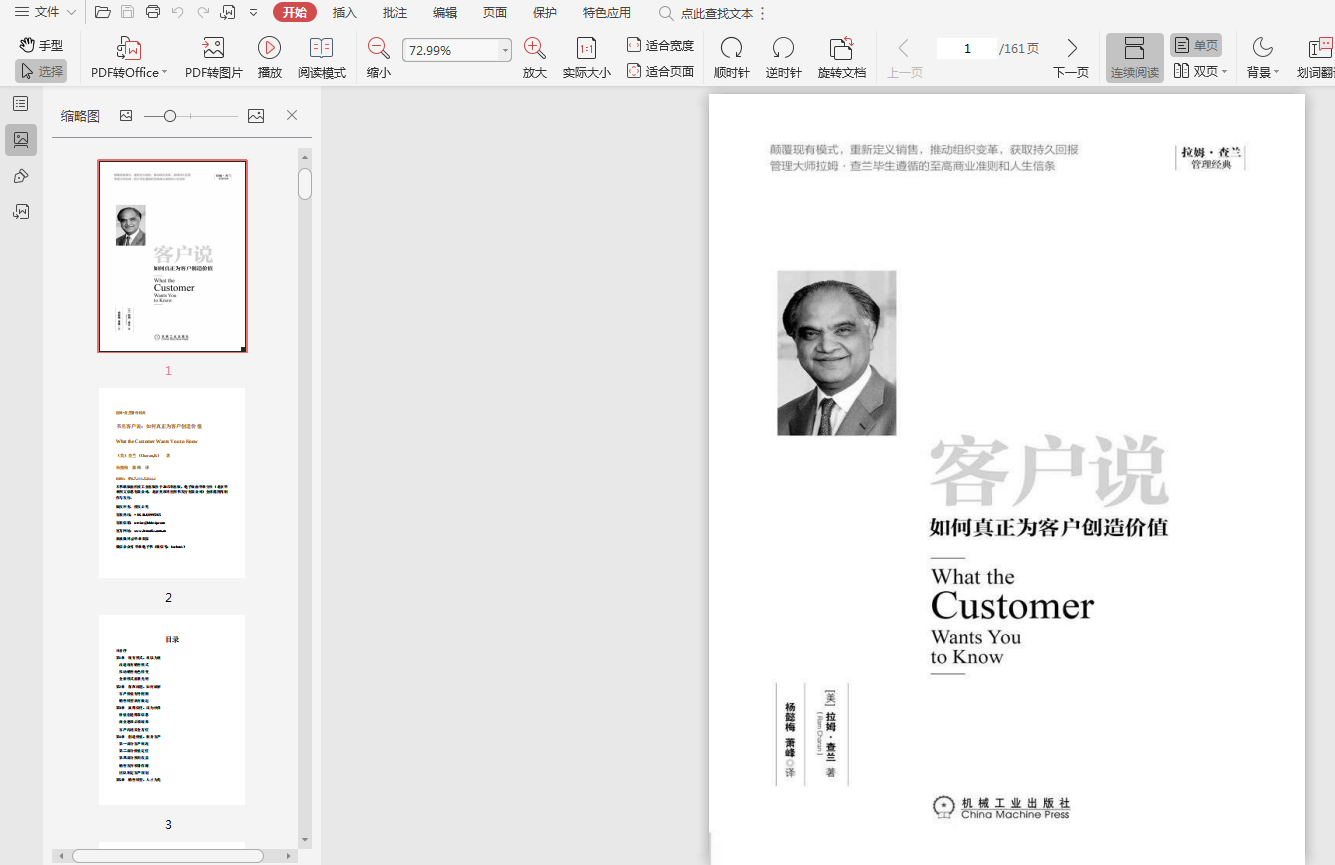This screenshot has height=865, width=1335.
Task: Open the annotations icon in left sidebar
Action: (x=21, y=176)
